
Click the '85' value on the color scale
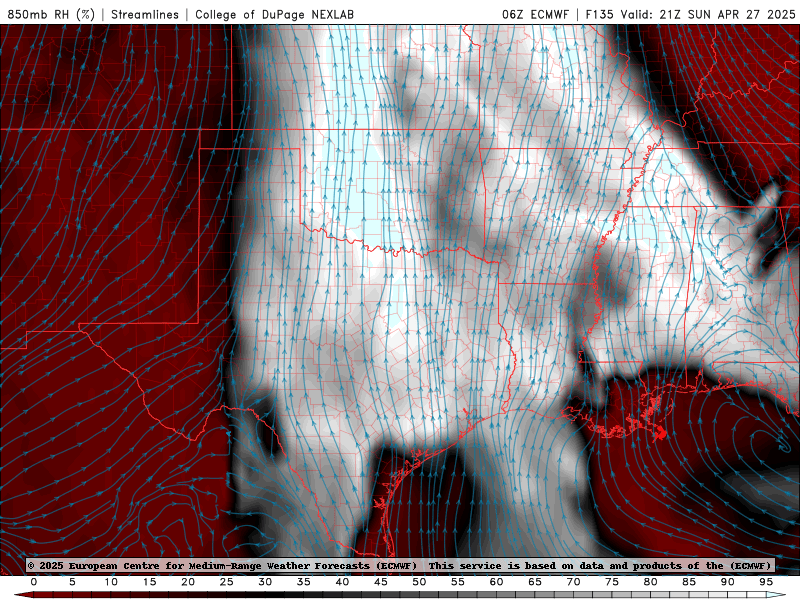pyautogui.click(x=689, y=582)
